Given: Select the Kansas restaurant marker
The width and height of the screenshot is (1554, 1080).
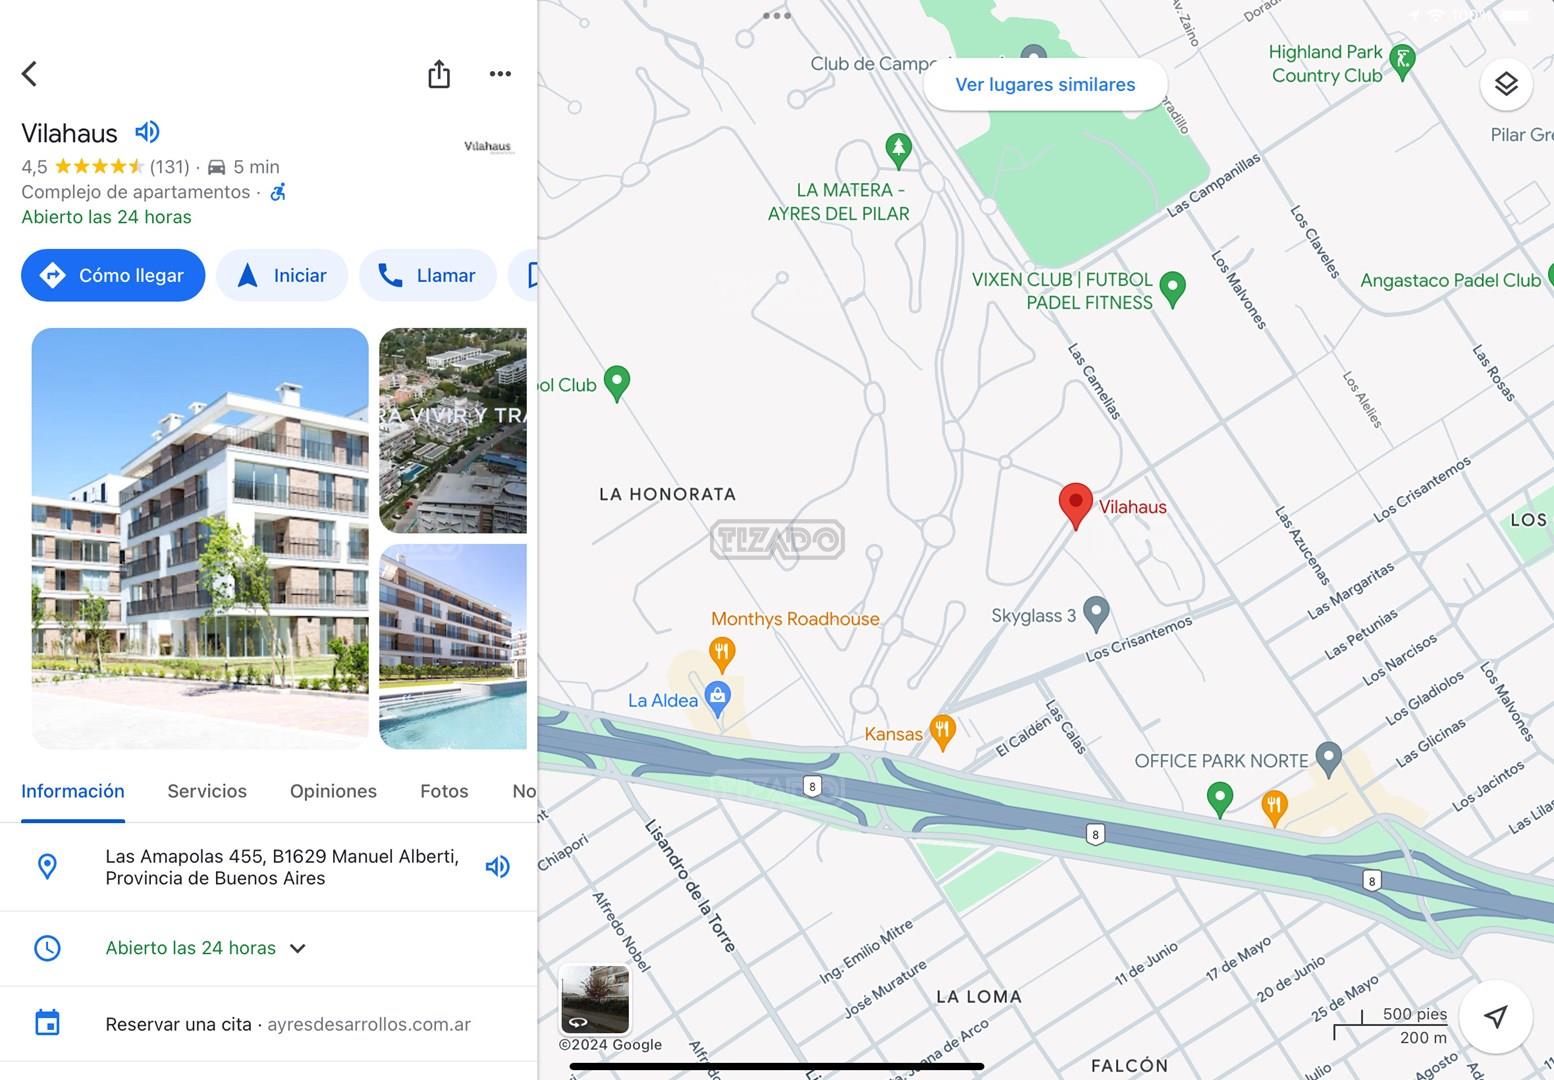Looking at the screenshot, I should 942,731.
